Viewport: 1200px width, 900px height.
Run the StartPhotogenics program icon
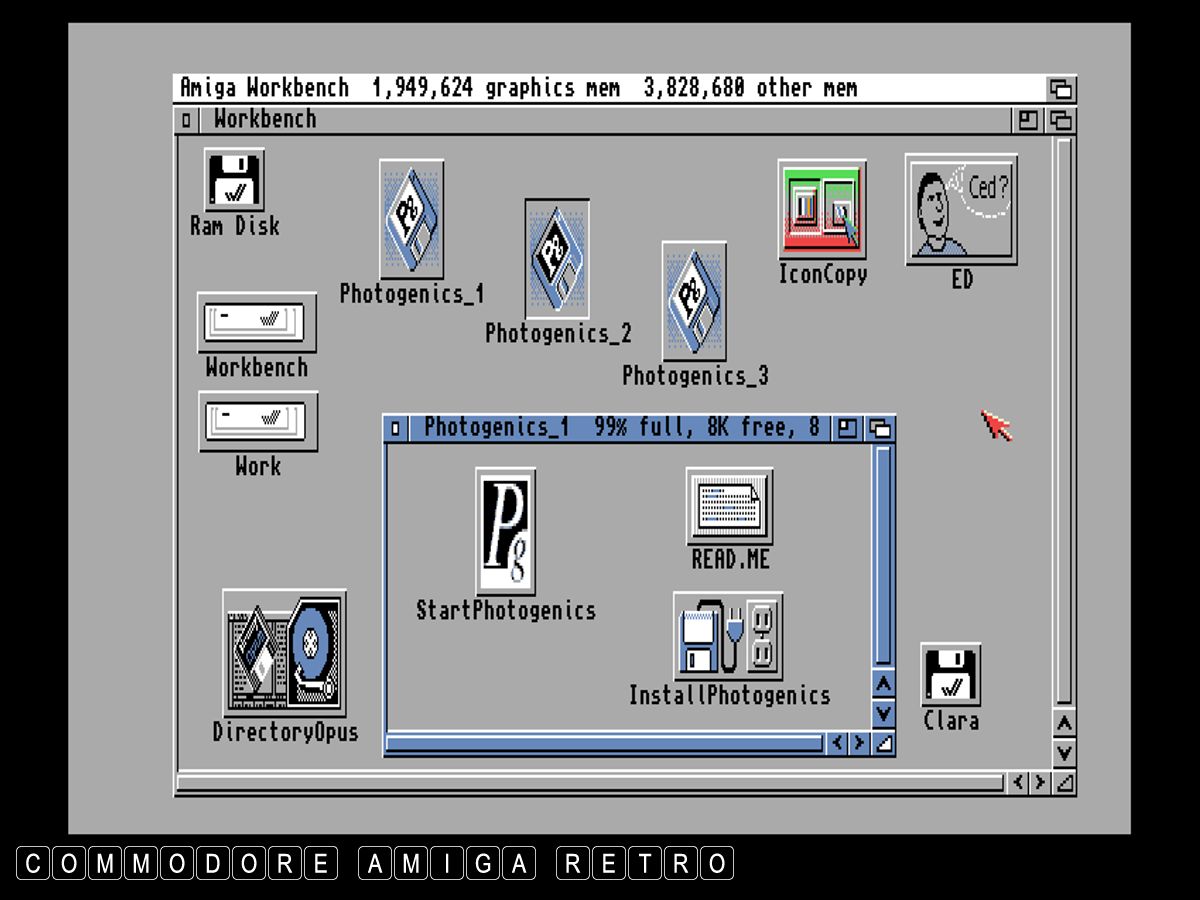pos(505,531)
